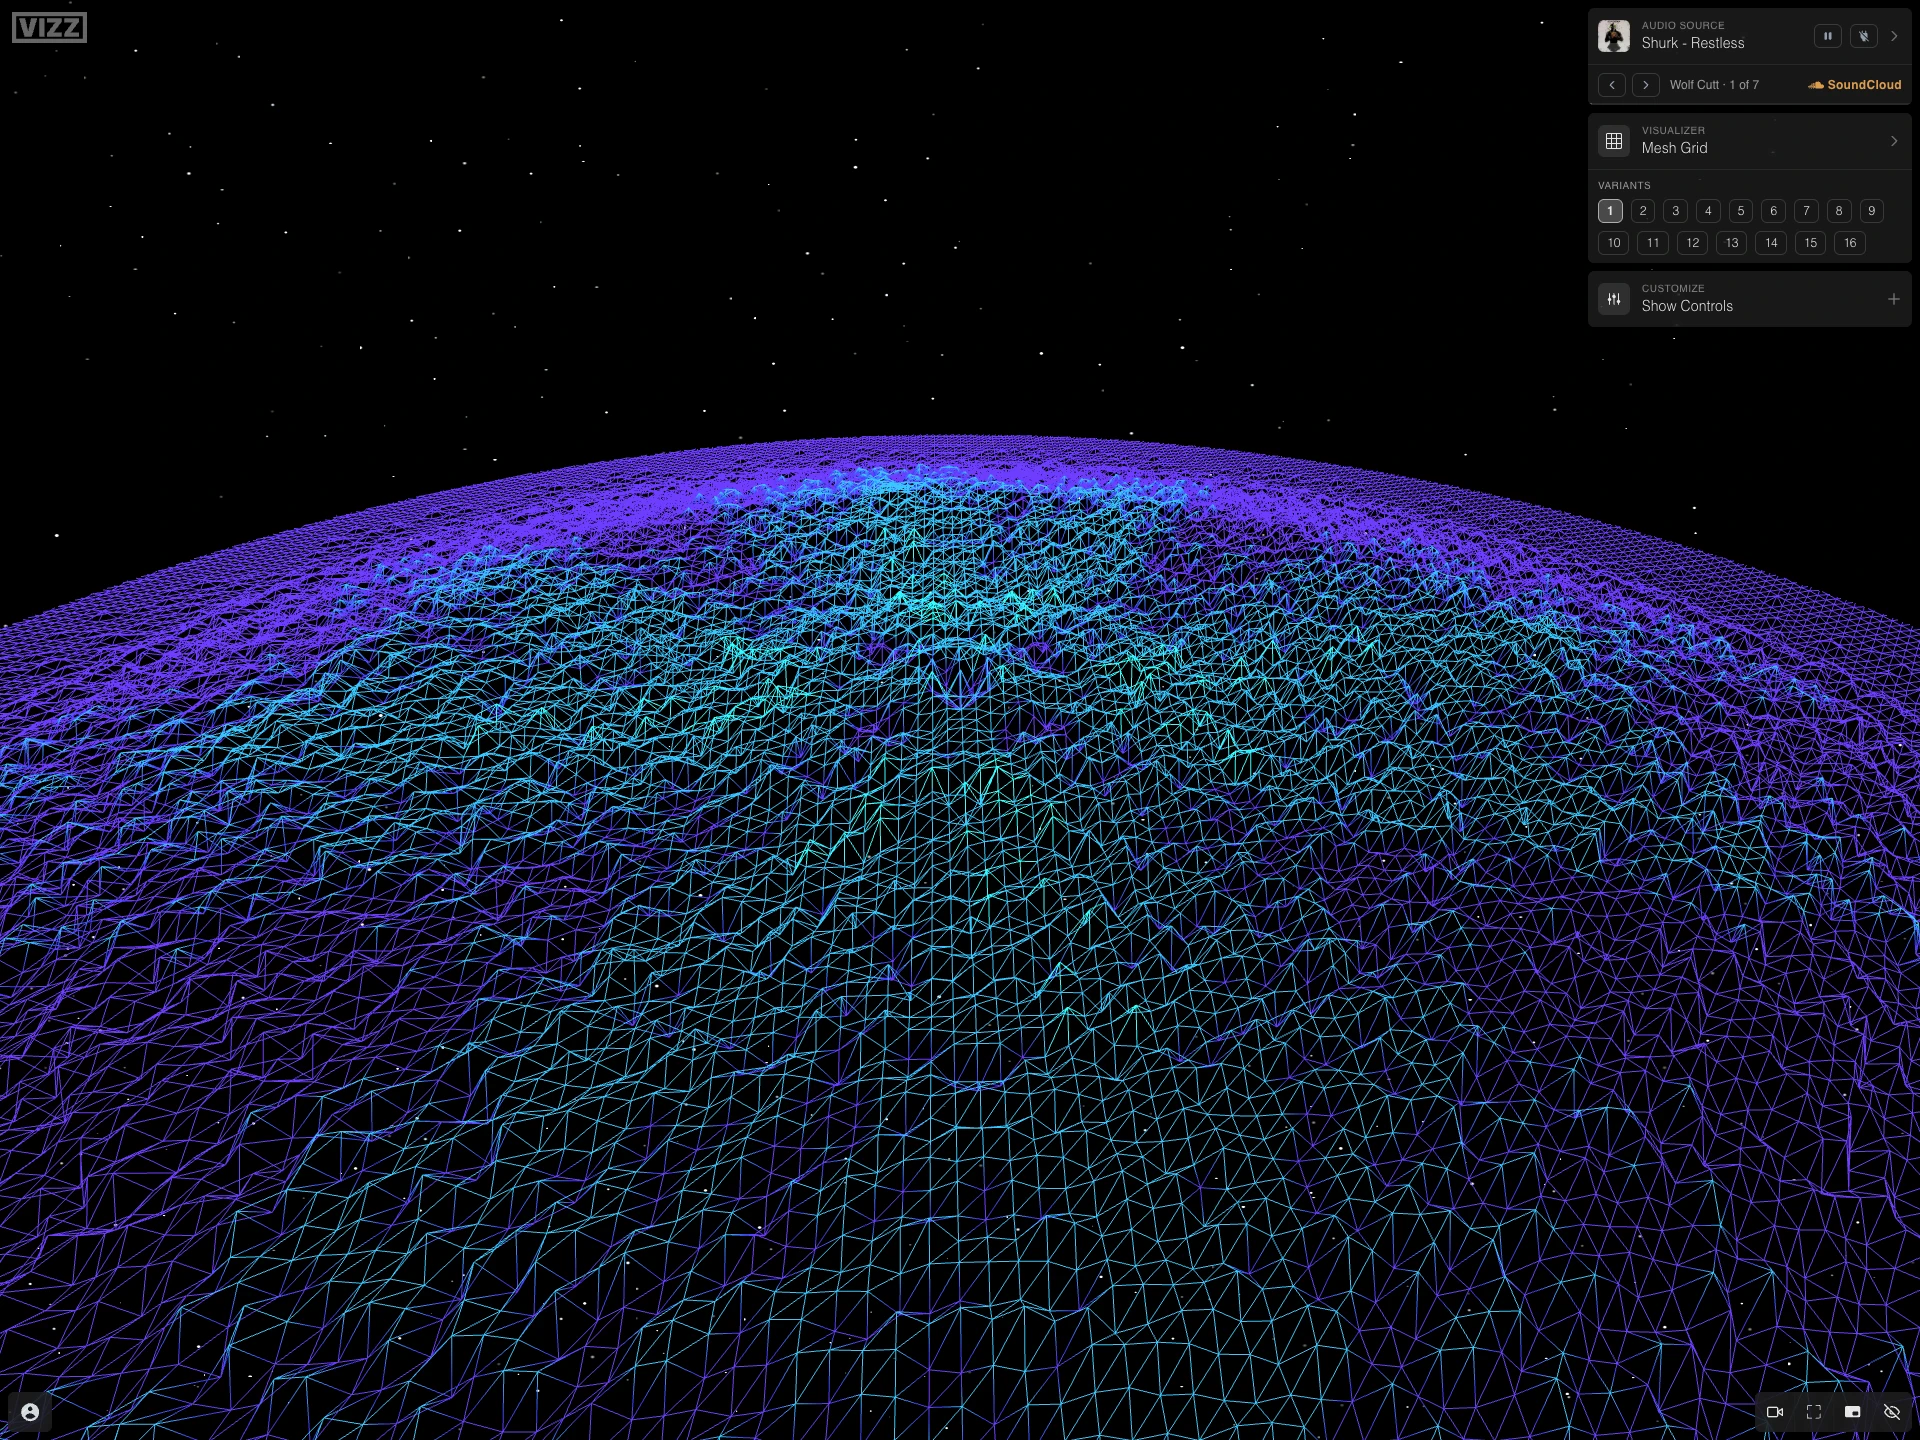Open the SoundCloud link
The height and width of the screenshot is (1440, 1920).
(1854, 85)
